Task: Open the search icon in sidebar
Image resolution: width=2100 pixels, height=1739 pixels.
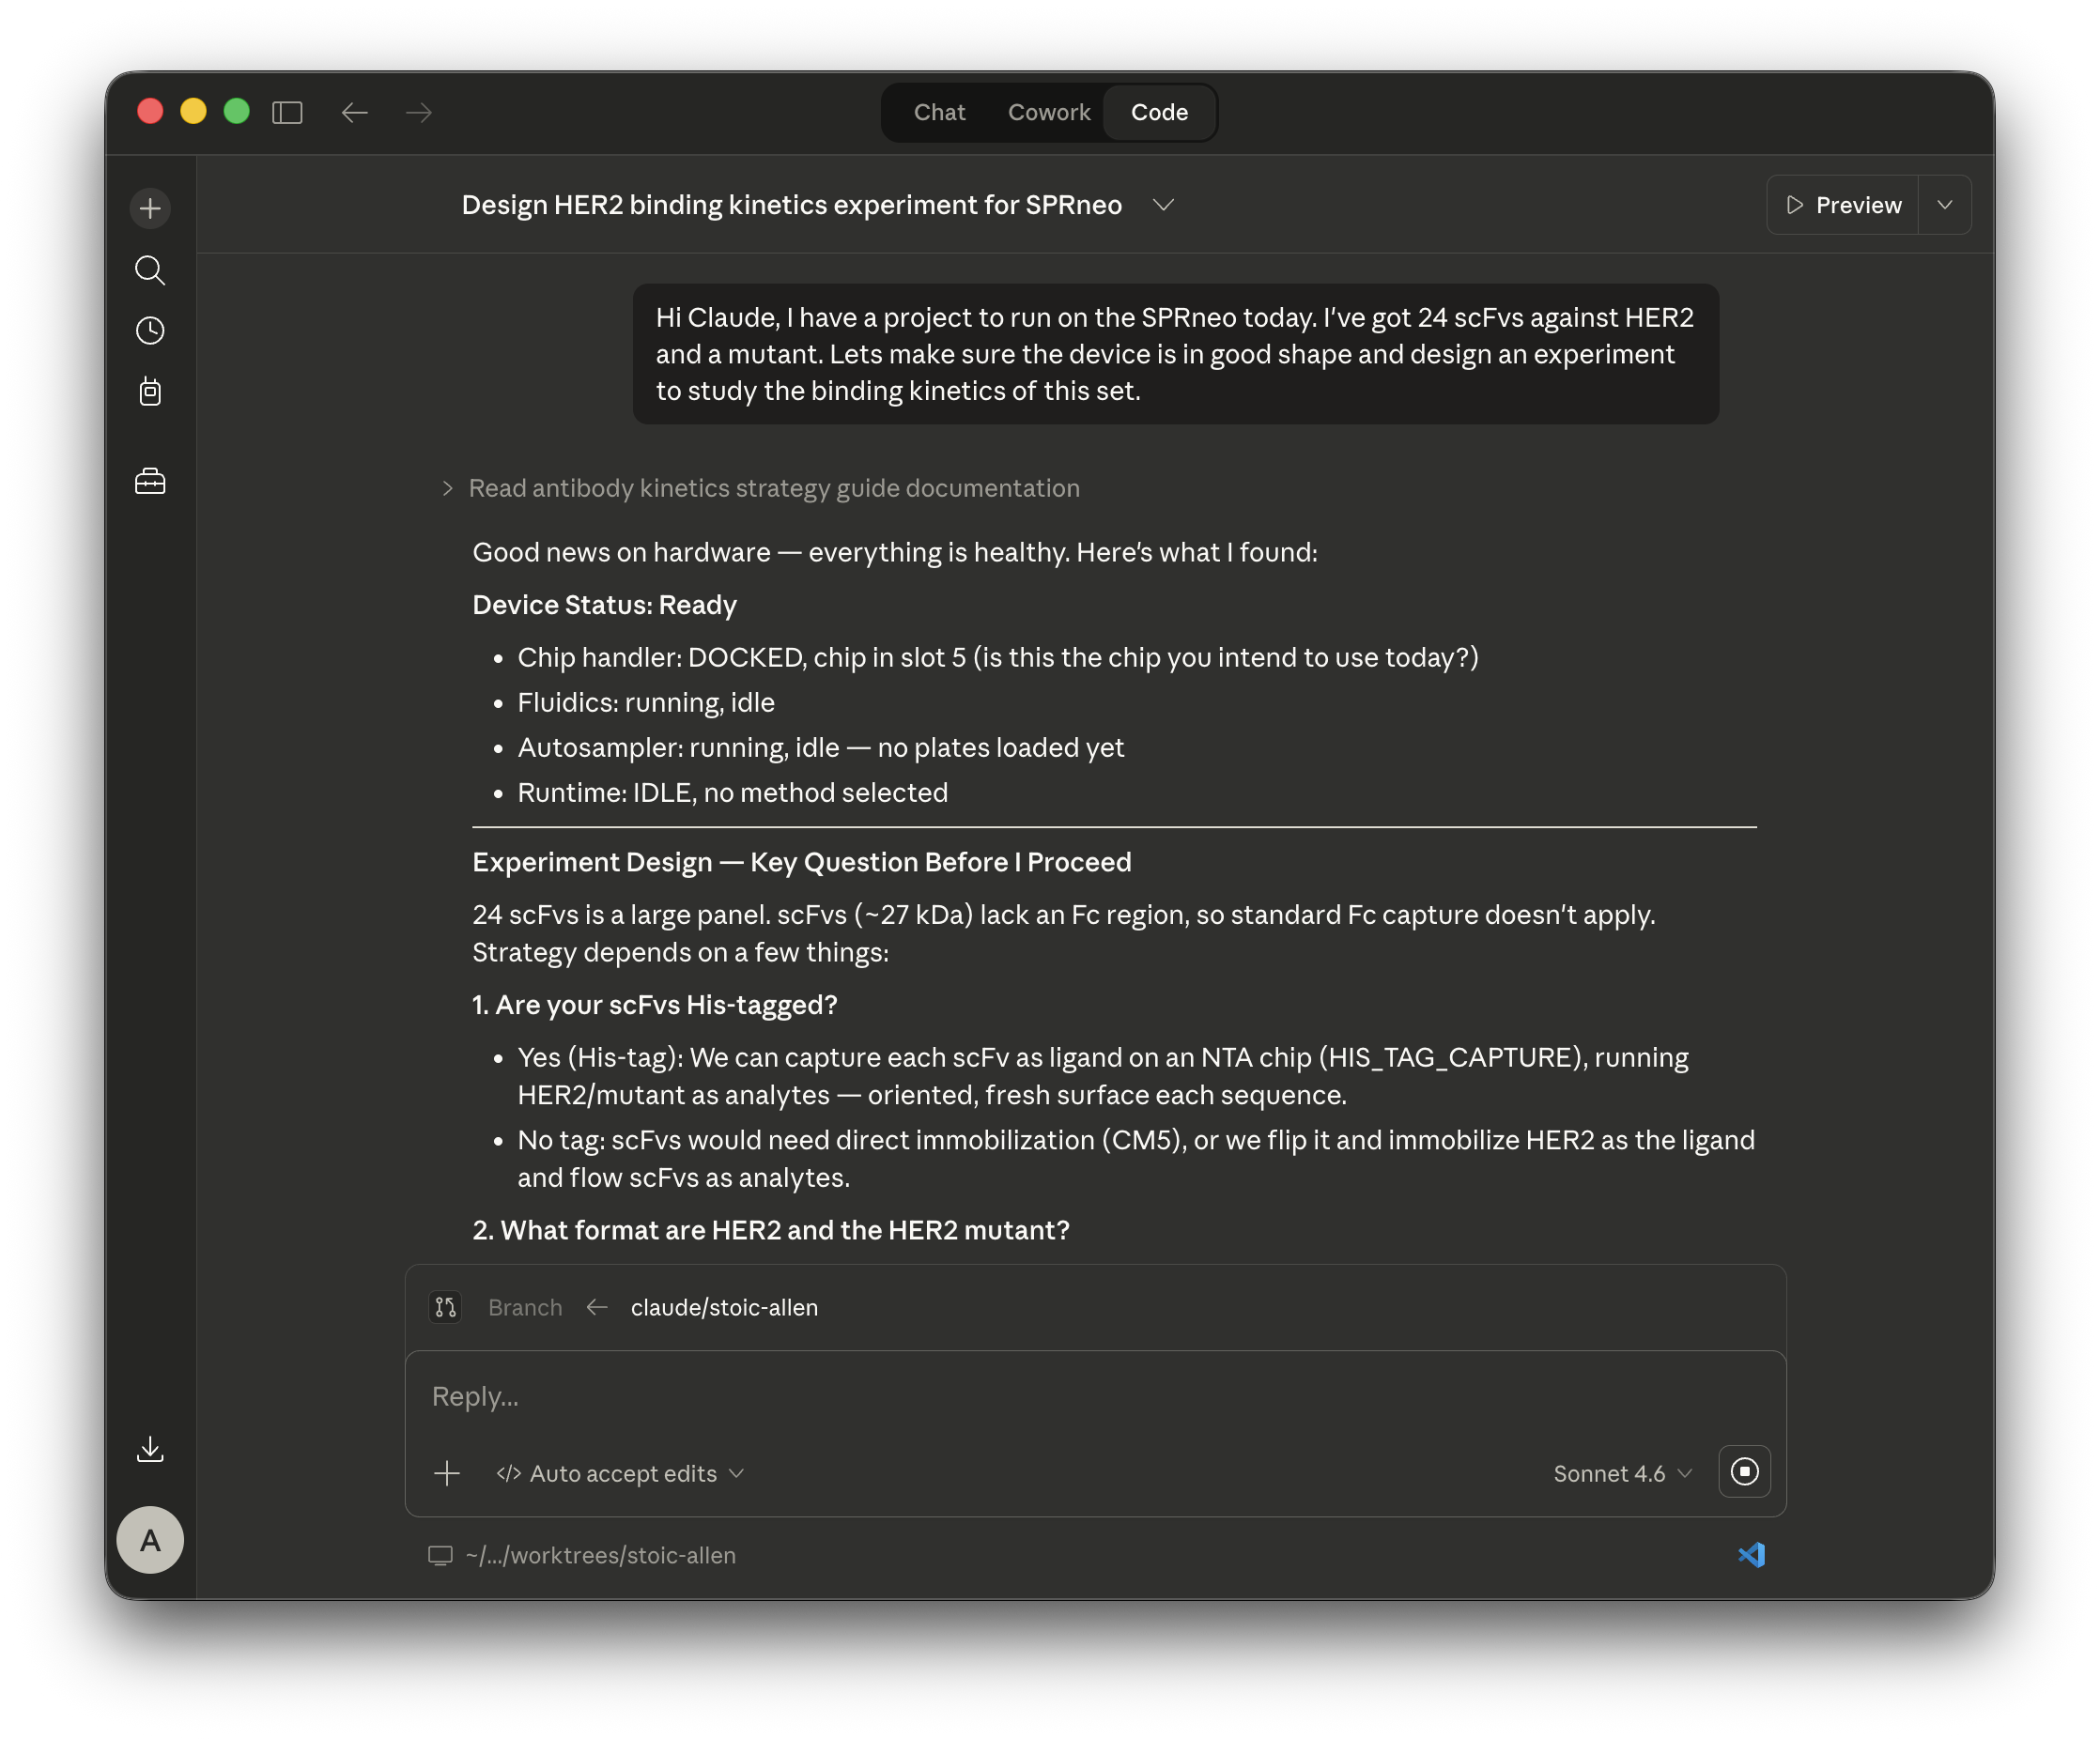Action: click(150, 270)
